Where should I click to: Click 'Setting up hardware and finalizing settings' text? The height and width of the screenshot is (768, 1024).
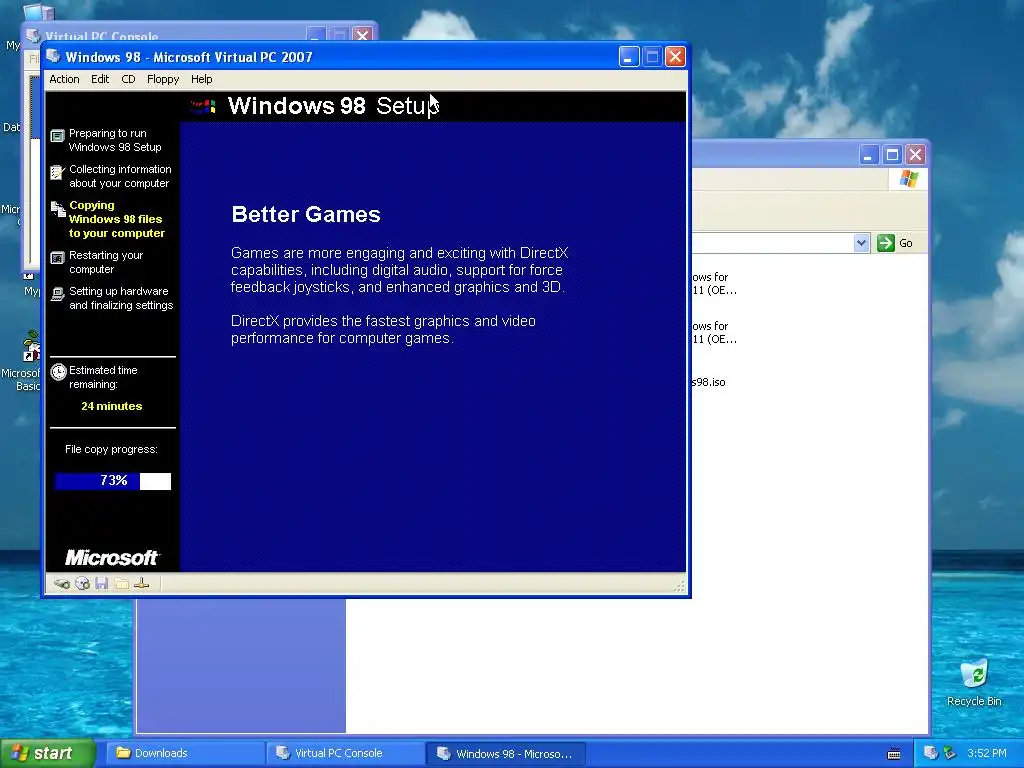click(x=121, y=298)
